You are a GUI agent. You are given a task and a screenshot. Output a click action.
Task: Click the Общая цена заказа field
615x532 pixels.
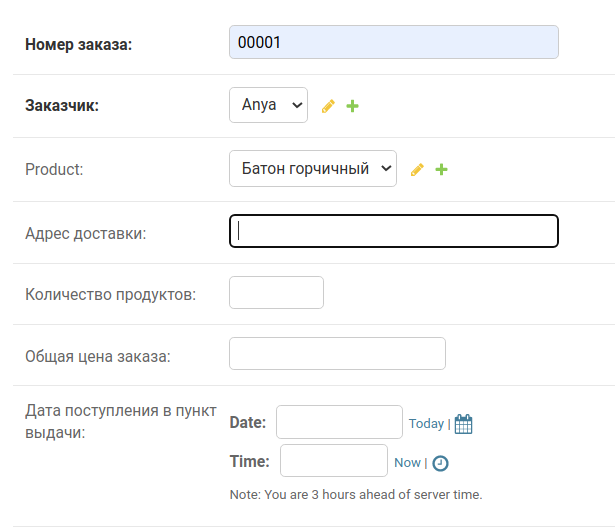(337, 353)
